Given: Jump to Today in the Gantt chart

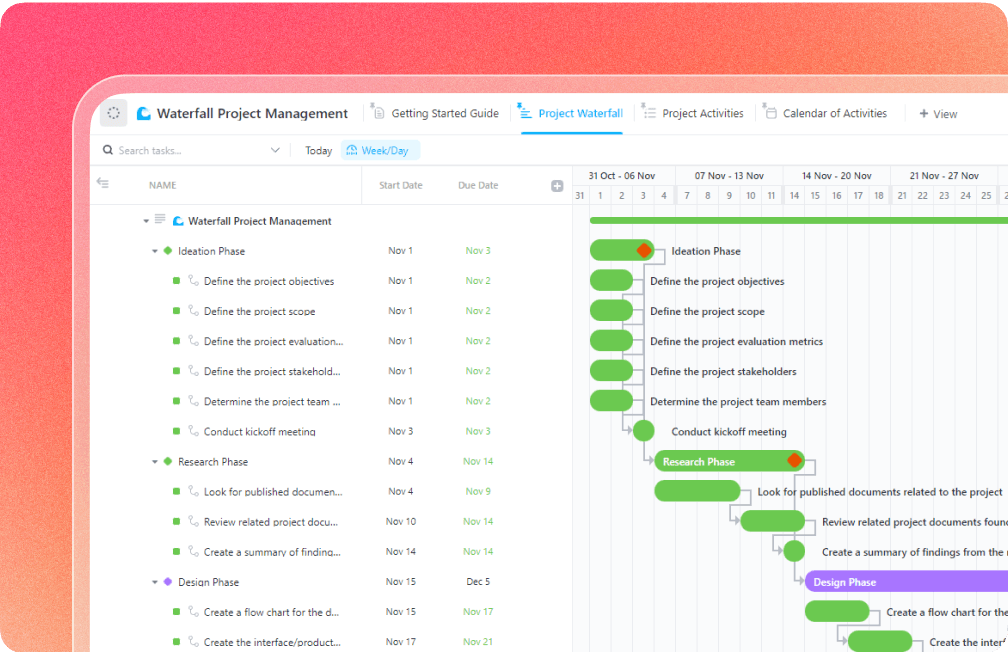Looking at the screenshot, I should [x=318, y=150].
